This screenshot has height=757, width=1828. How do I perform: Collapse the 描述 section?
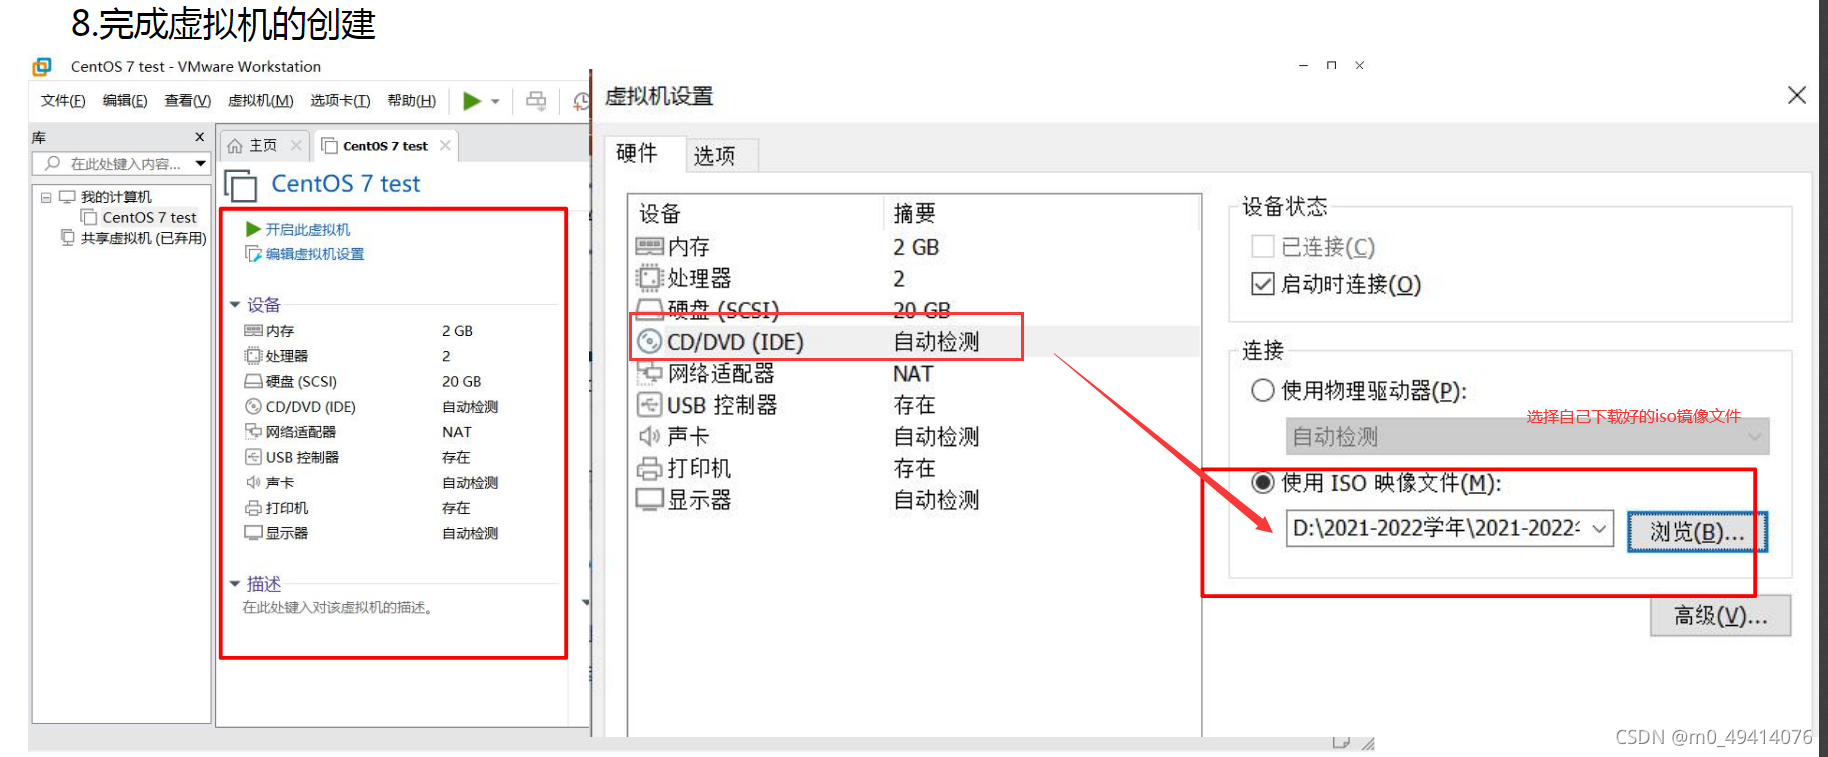(235, 583)
